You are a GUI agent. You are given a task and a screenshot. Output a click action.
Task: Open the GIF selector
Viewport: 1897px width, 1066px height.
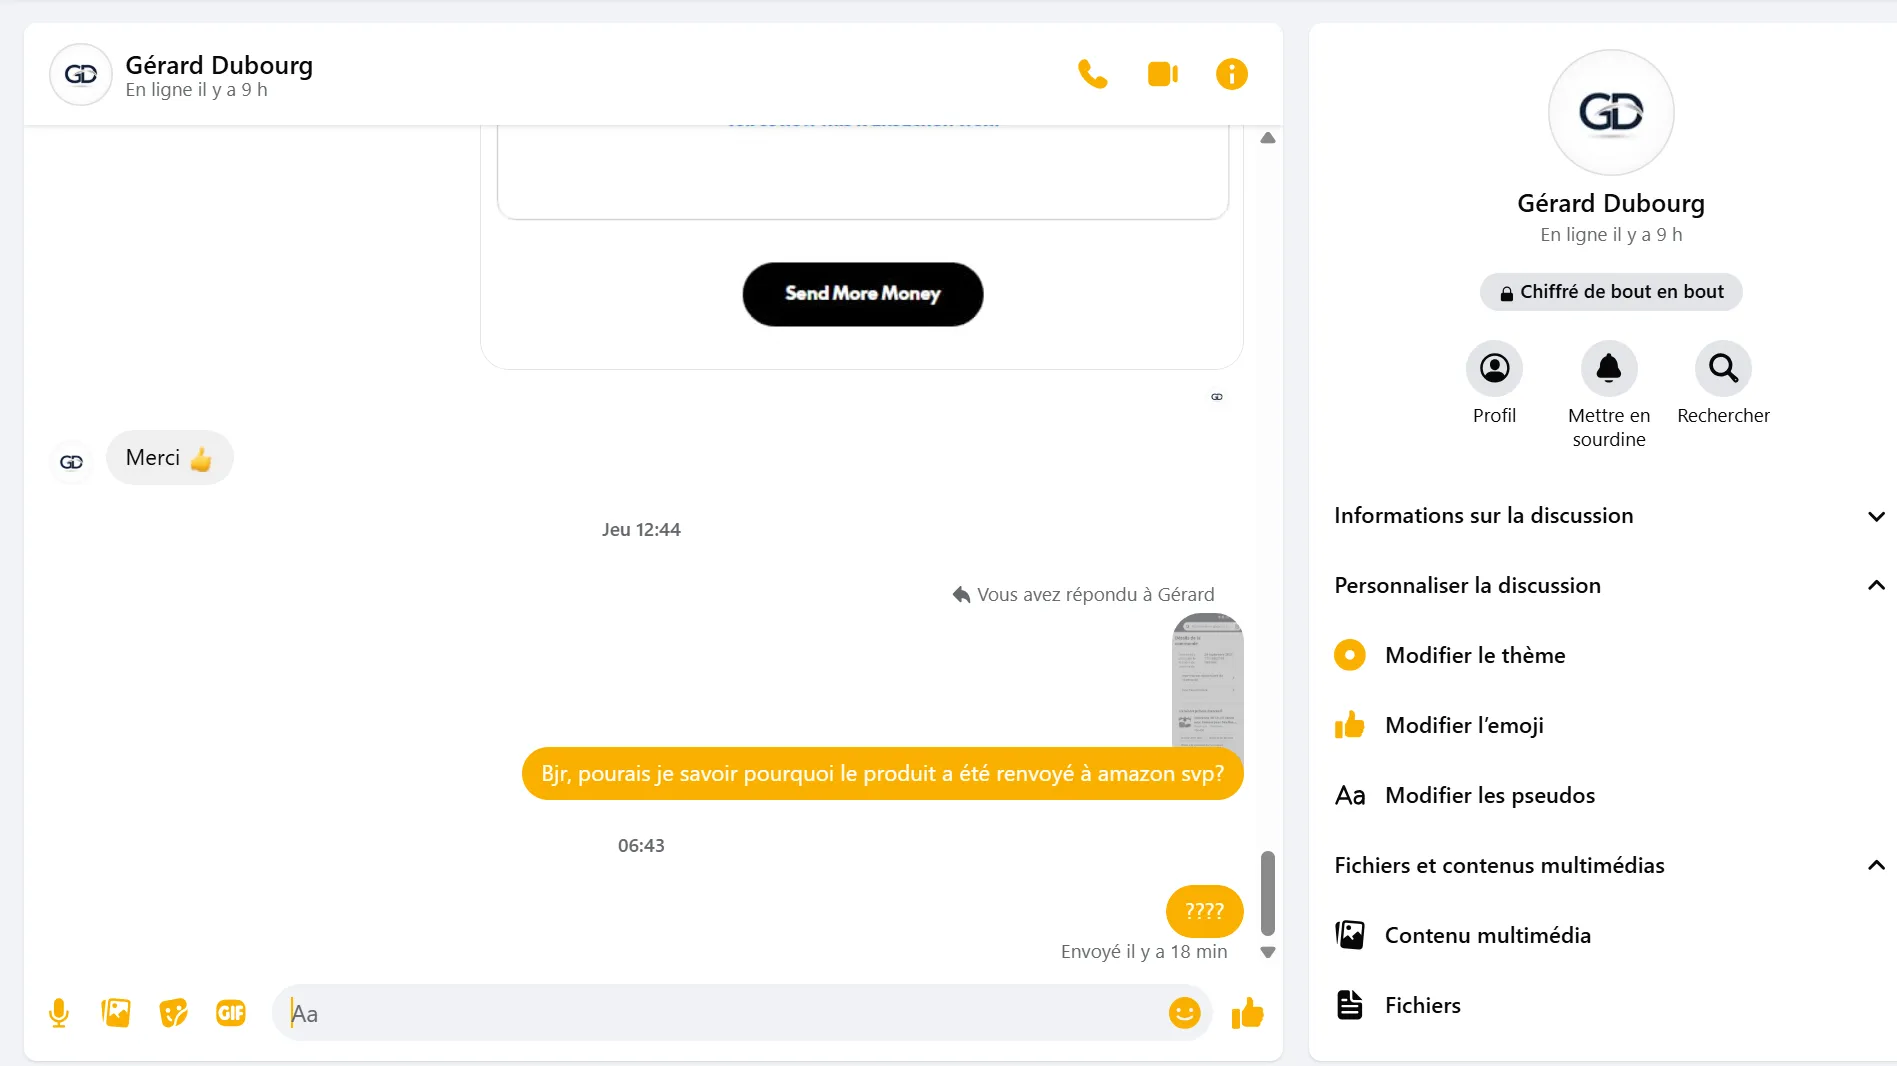click(x=231, y=1013)
